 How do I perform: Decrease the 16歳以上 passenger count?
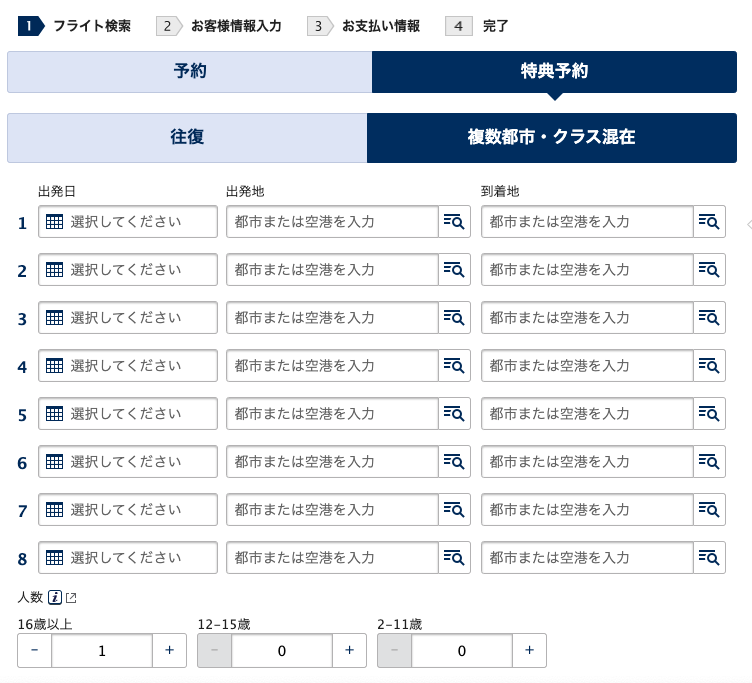pos(35,650)
